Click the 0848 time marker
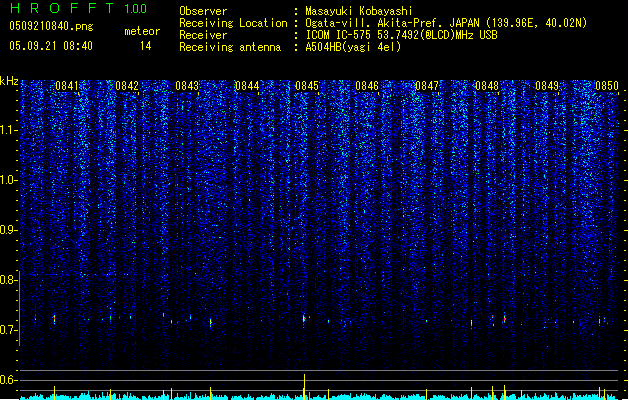The height and width of the screenshot is (400, 629). tap(487, 85)
